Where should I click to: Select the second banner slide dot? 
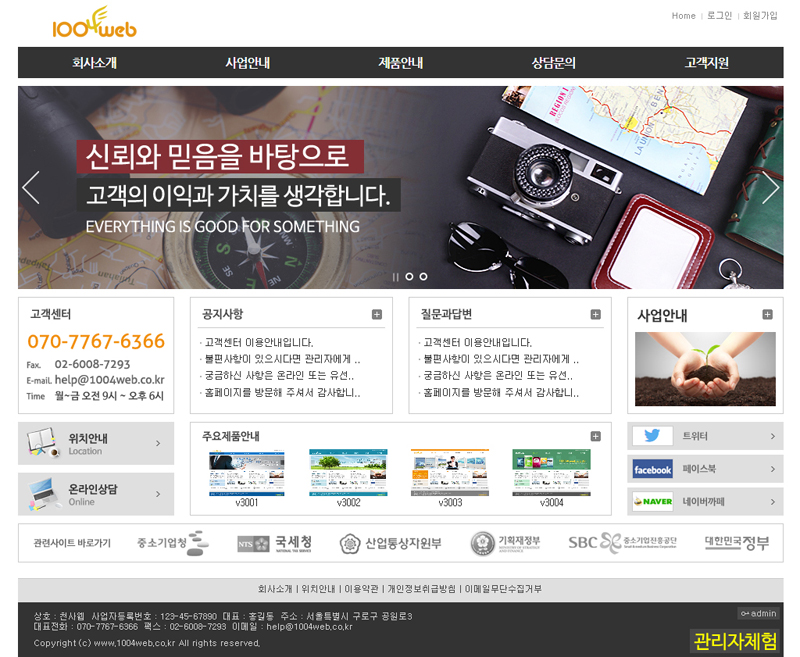409,277
